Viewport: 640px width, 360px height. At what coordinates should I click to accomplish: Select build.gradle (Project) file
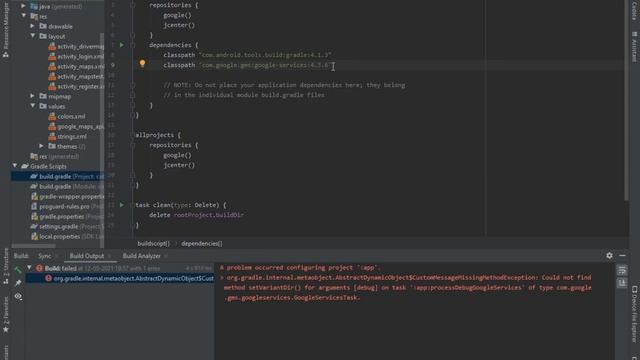[x=58, y=176]
